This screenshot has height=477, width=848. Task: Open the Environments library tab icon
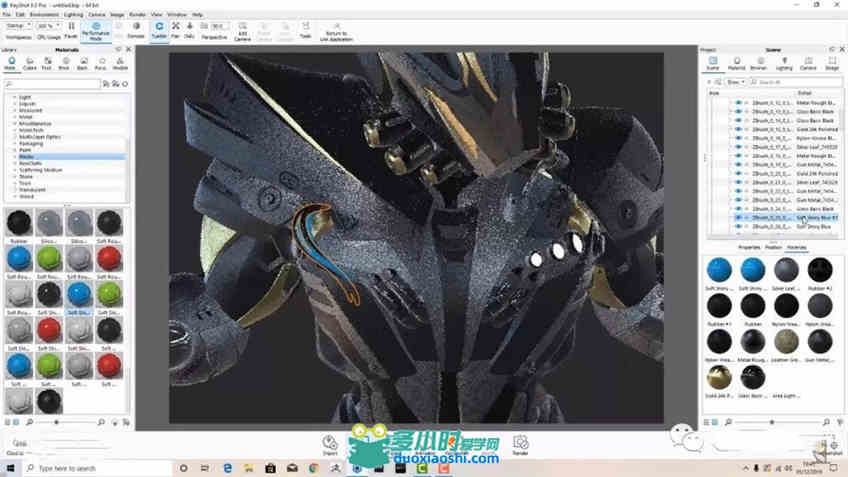pos(64,64)
